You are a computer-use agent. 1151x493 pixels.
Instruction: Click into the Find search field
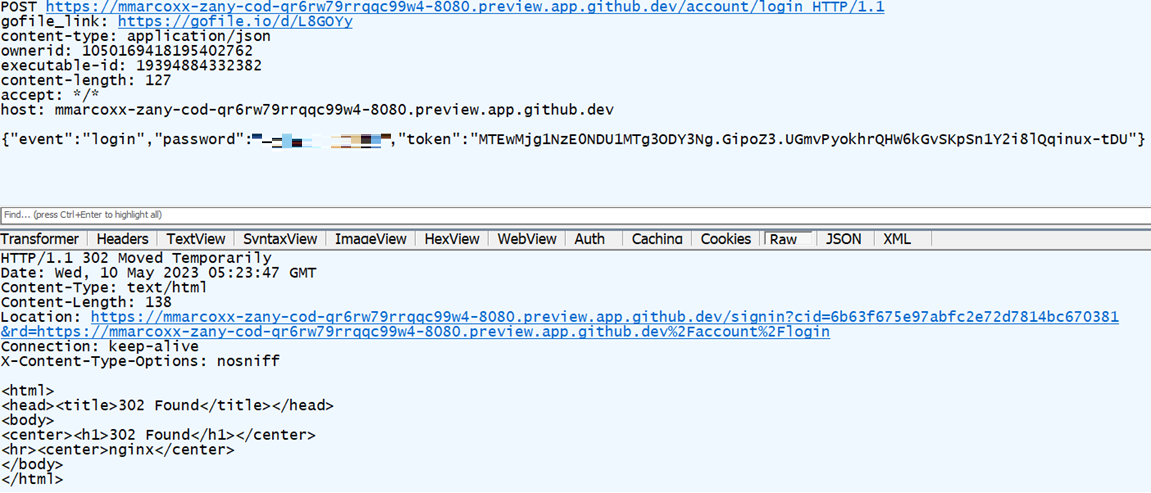[500, 215]
